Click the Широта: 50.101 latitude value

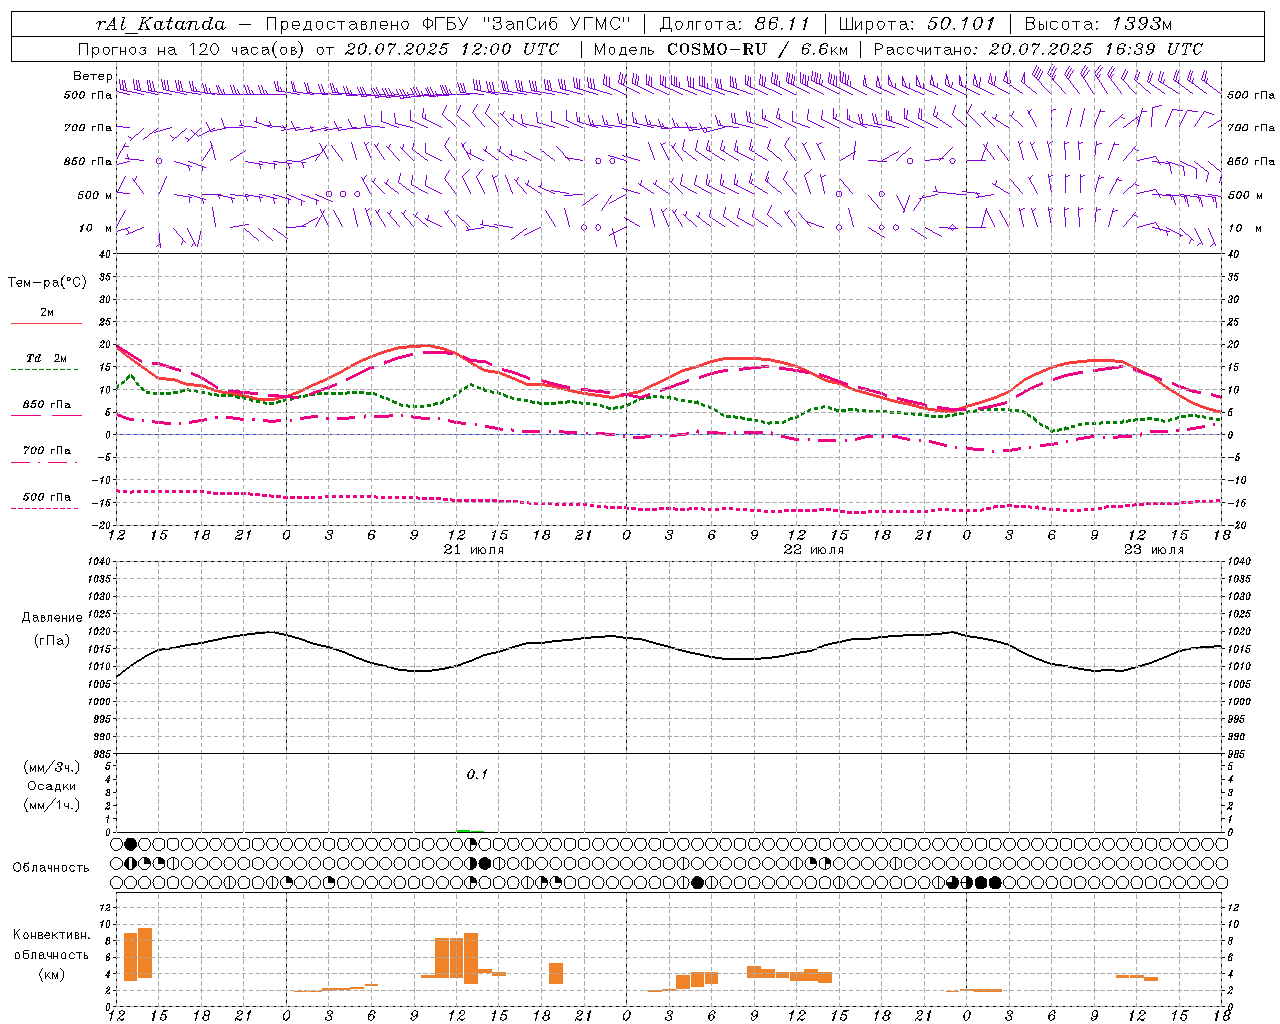pos(917,24)
